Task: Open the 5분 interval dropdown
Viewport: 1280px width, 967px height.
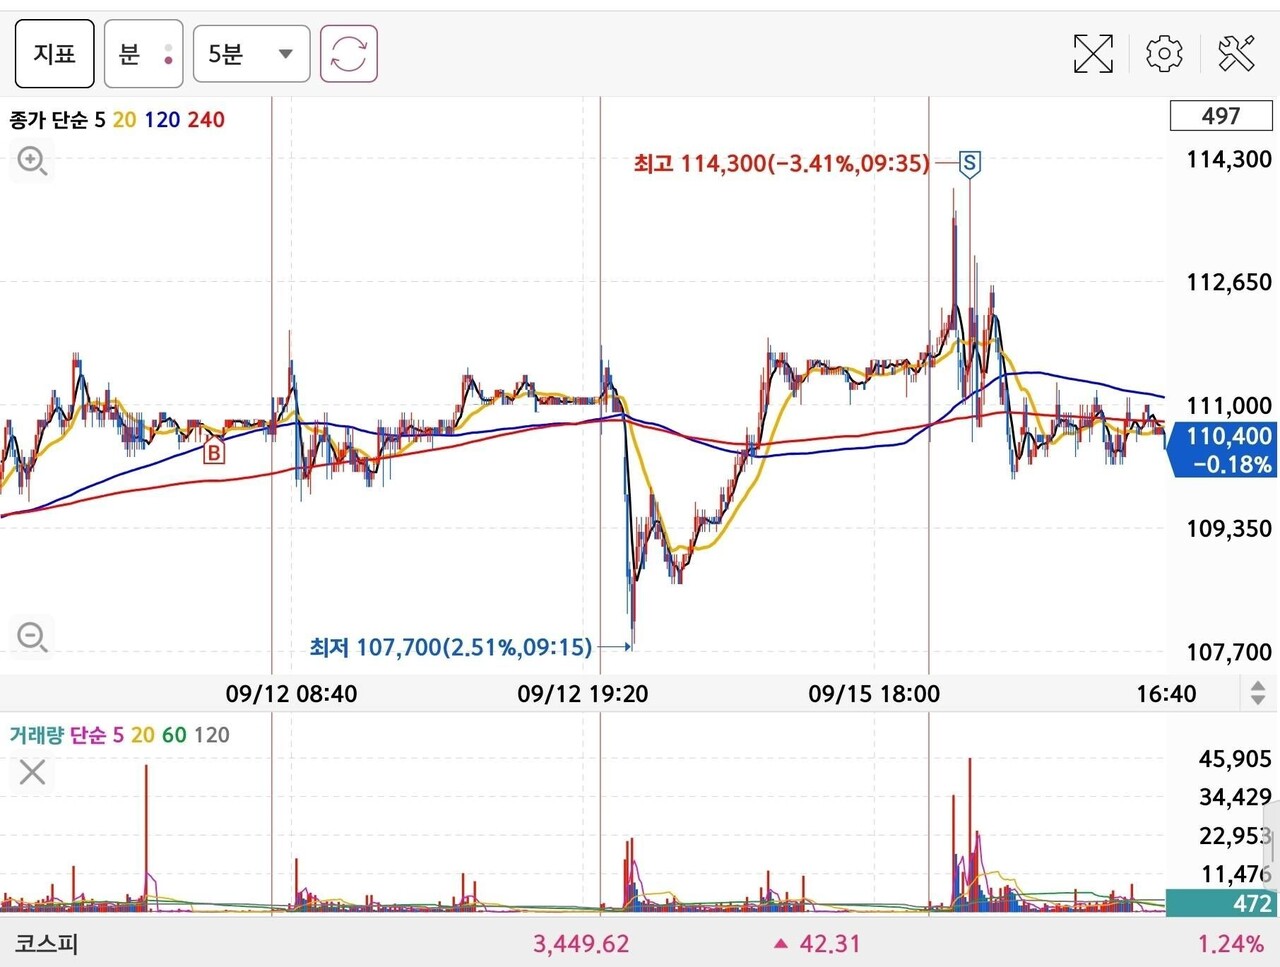Action: (x=251, y=54)
